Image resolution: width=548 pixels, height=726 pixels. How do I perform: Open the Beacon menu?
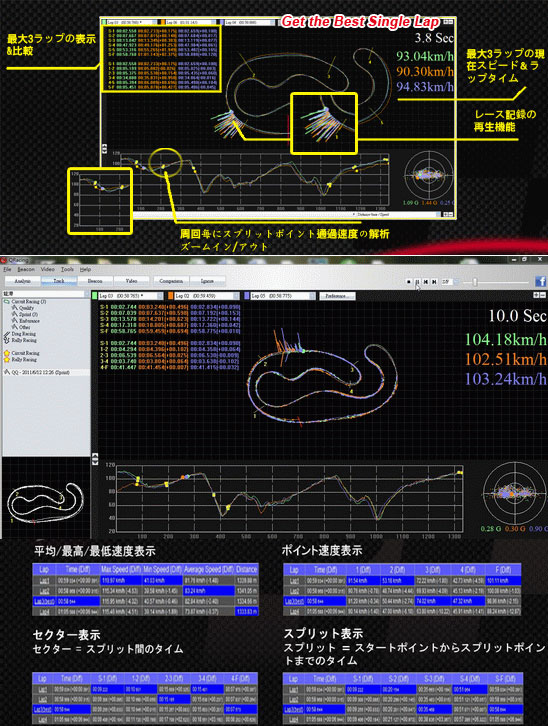point(26,269)
